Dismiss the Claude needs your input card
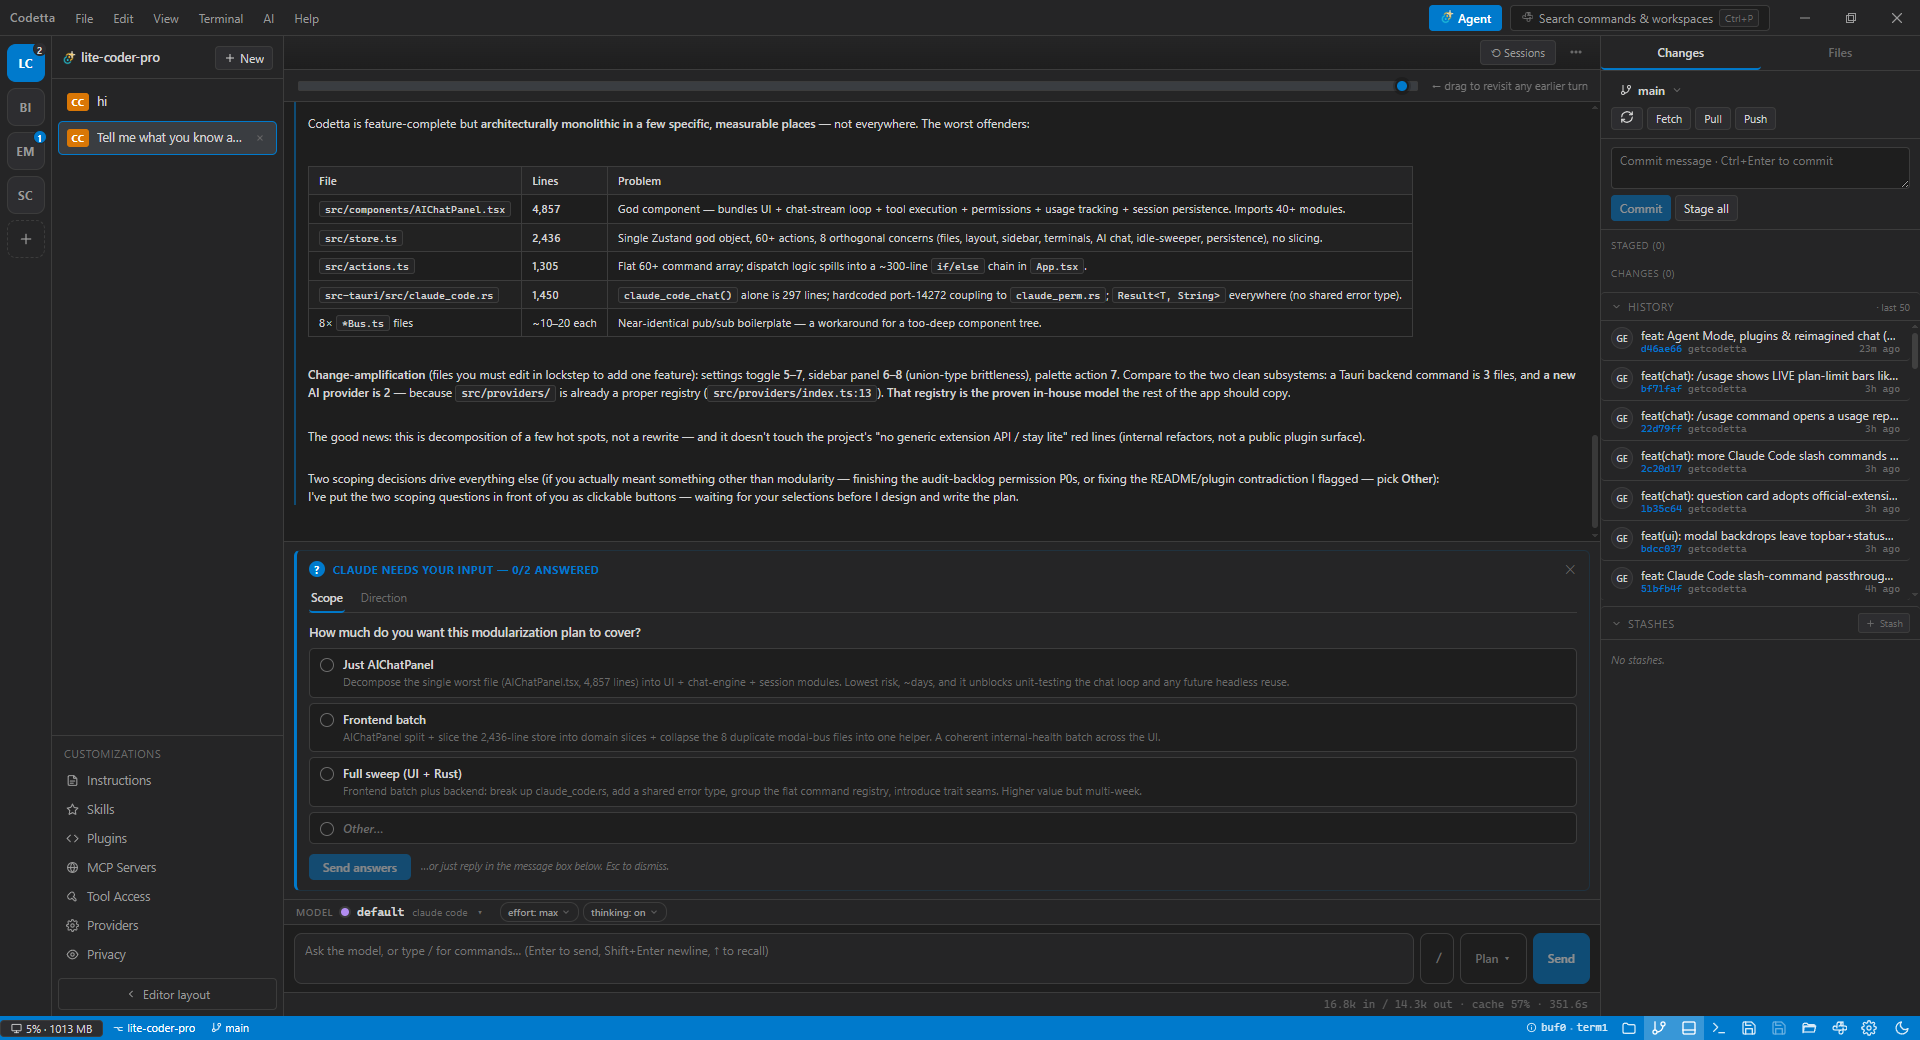 click(1570, 569)
